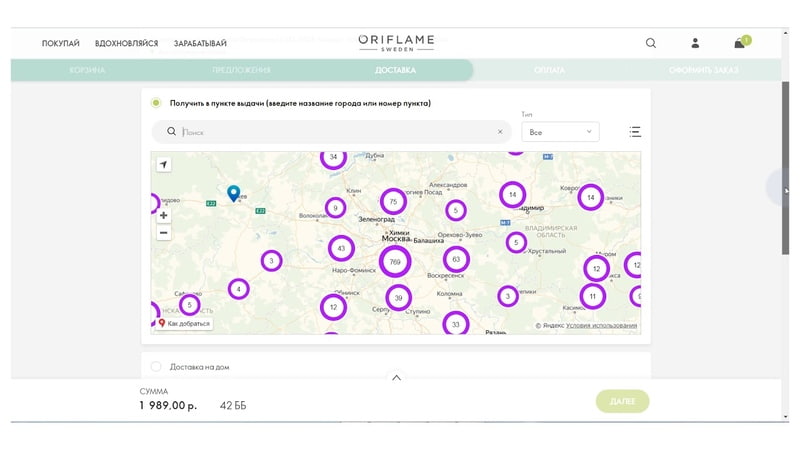Expand the order summary chevron

[396, 378]
